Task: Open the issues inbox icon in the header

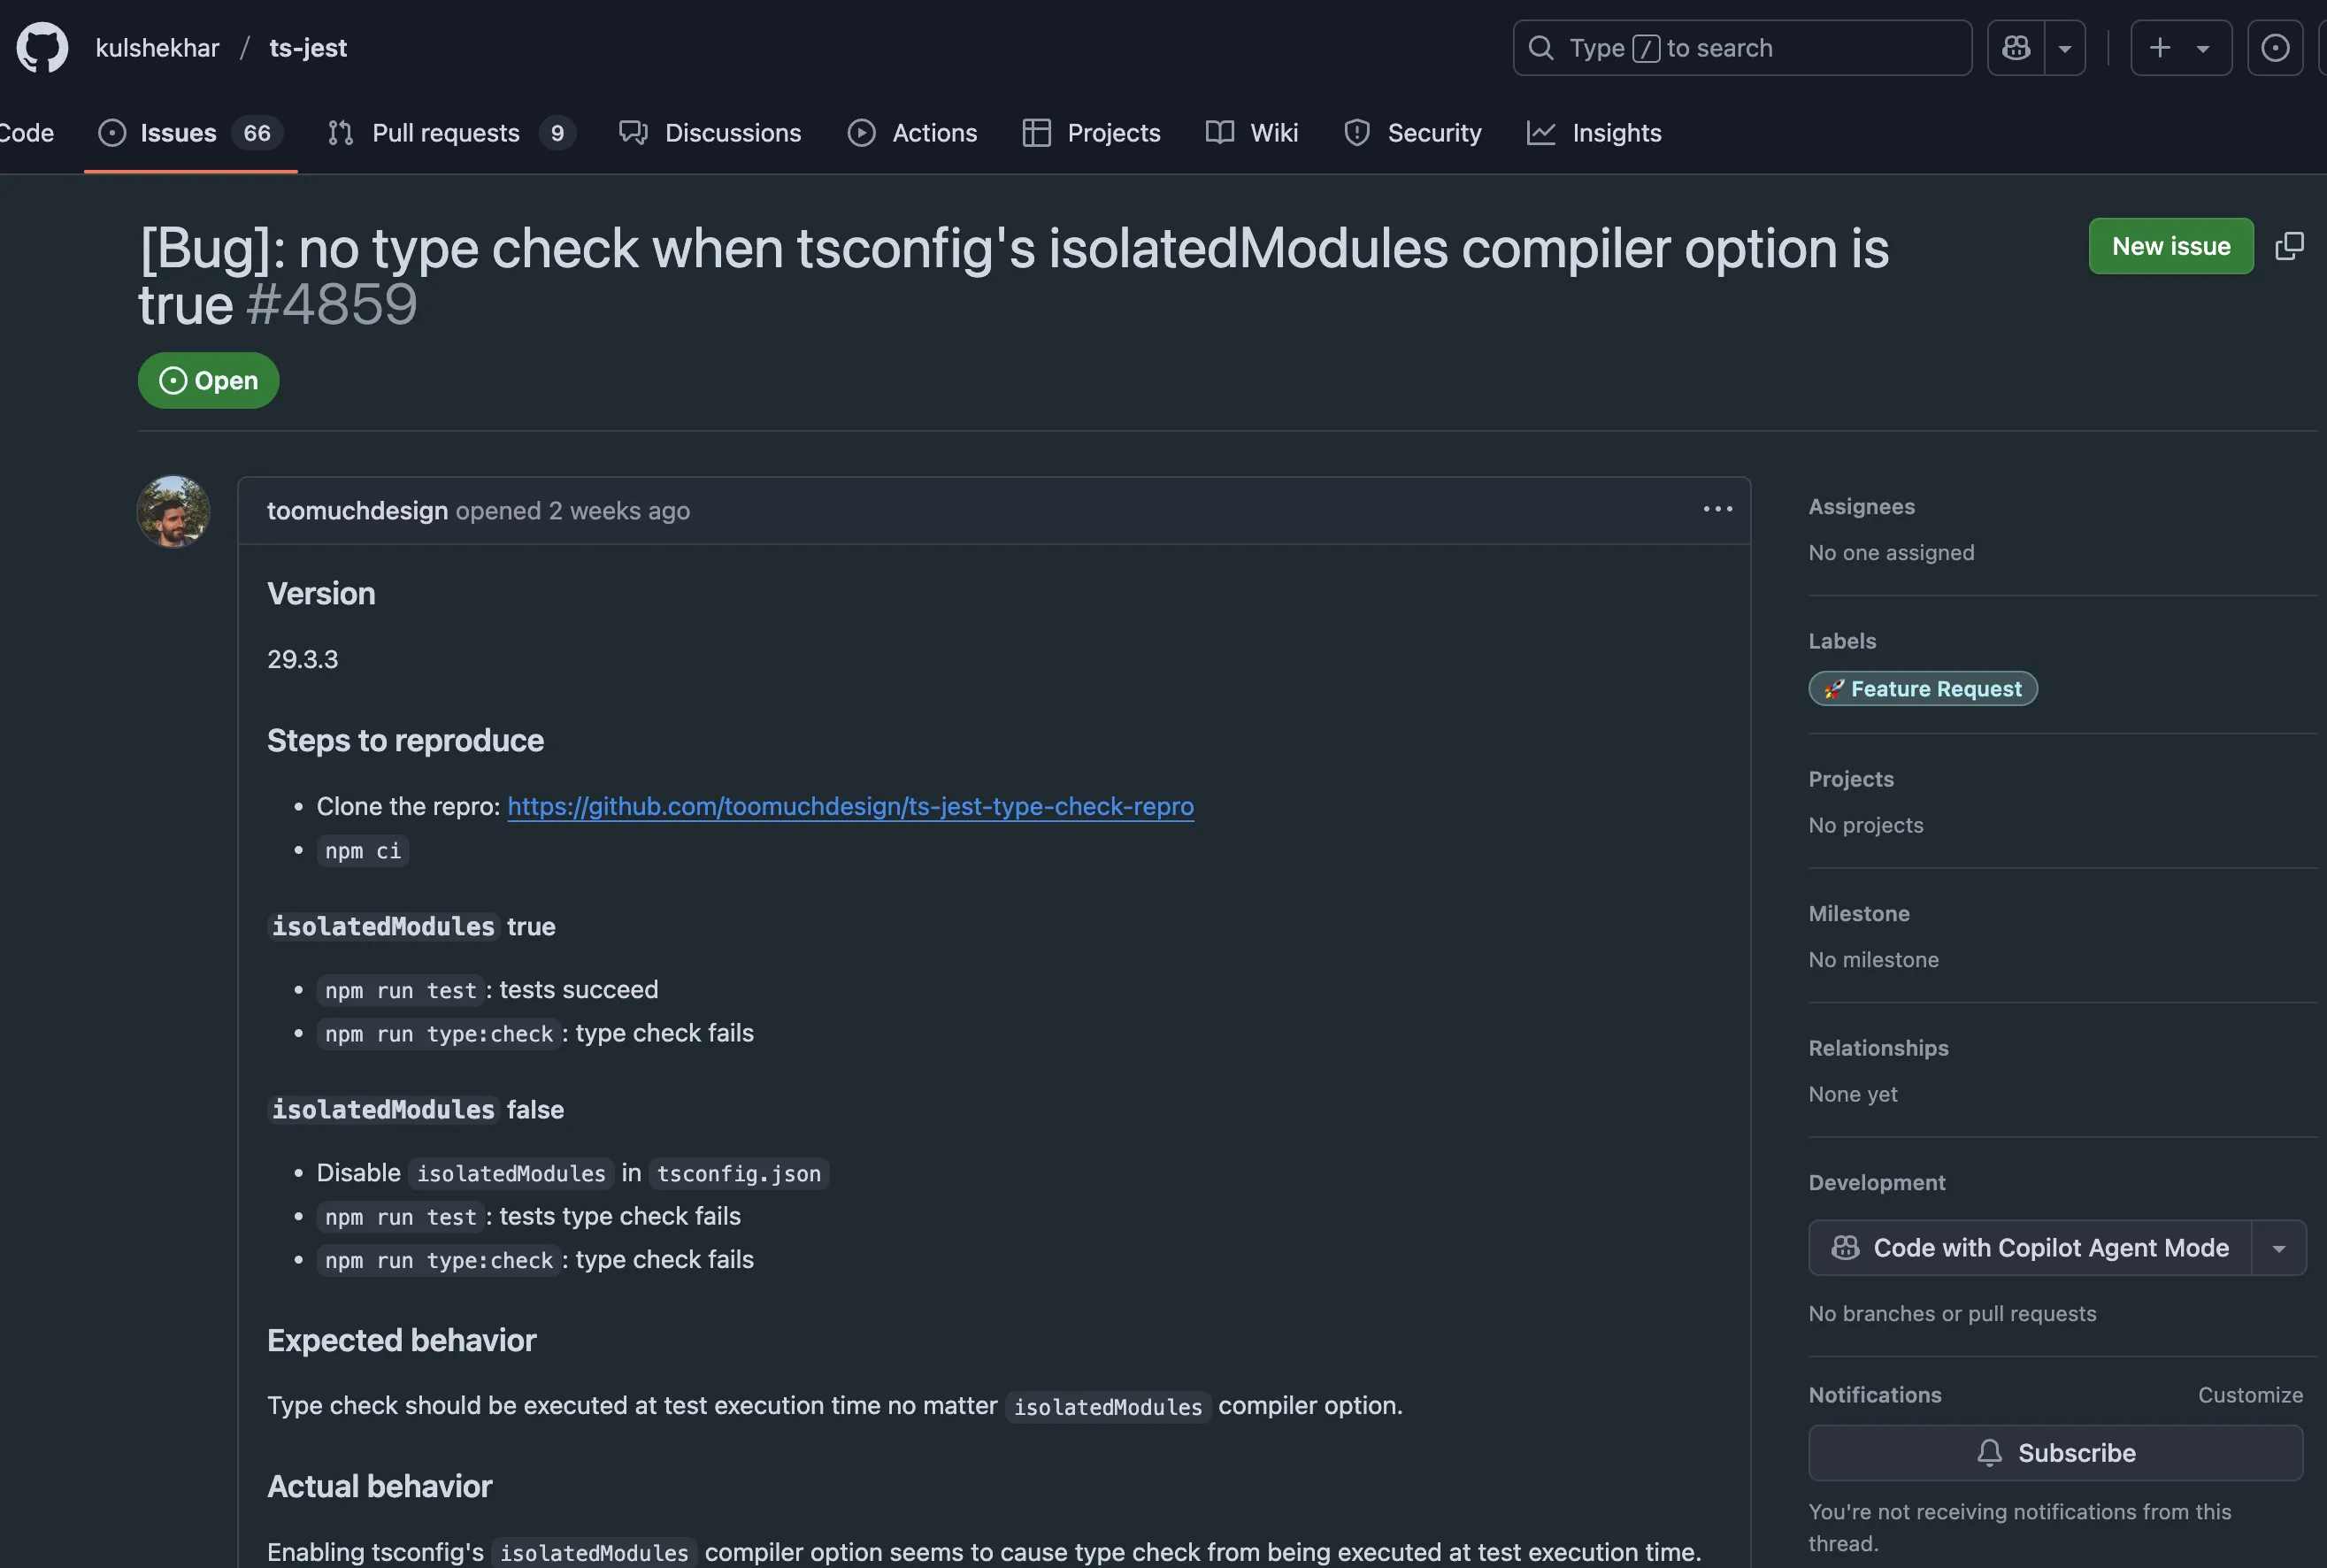Action: click(x=2275, y=48)
